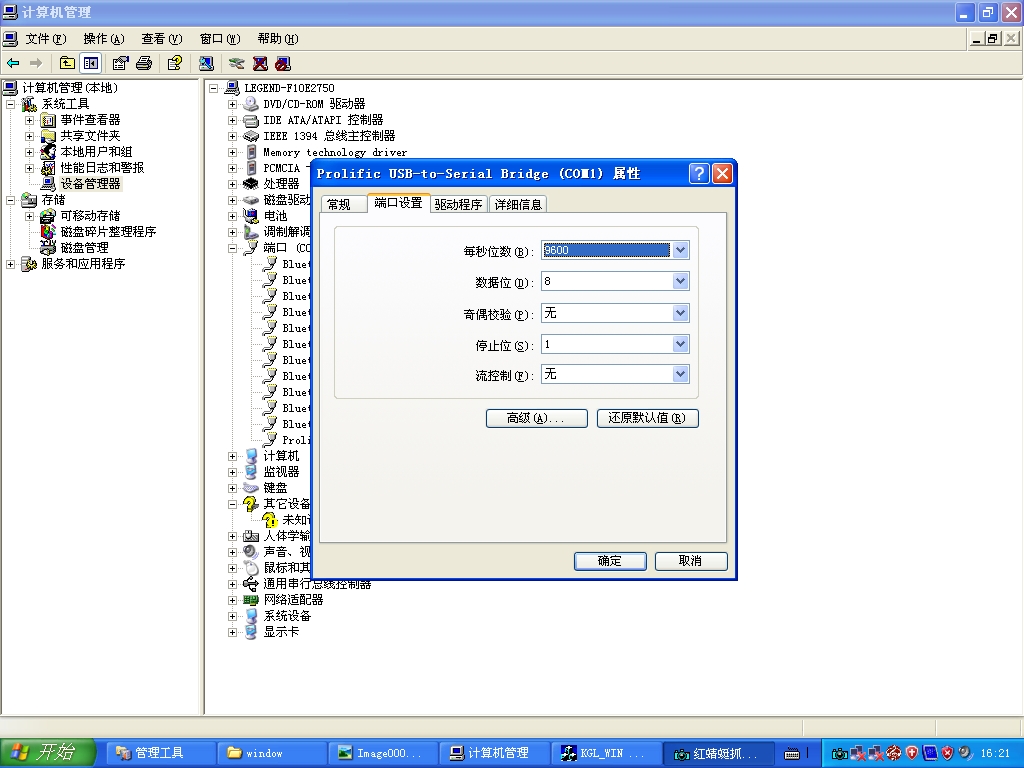Open the 帮助(H) menu

[x=278, y=39]
